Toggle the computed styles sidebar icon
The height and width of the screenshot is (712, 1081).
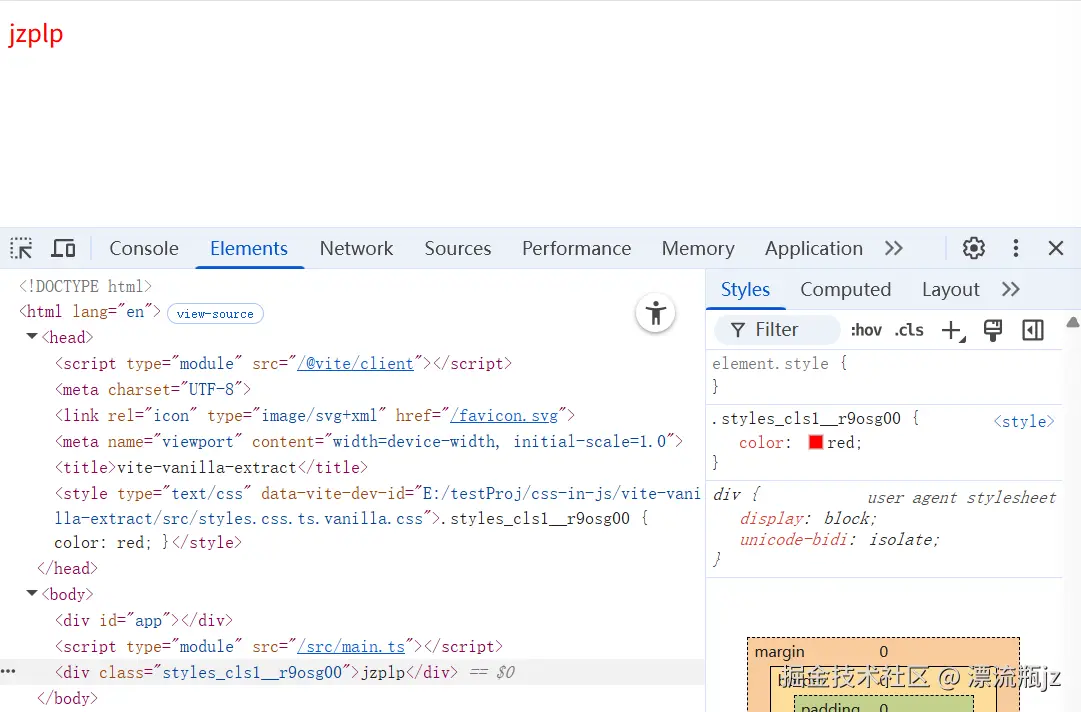tap(1032, 330)
